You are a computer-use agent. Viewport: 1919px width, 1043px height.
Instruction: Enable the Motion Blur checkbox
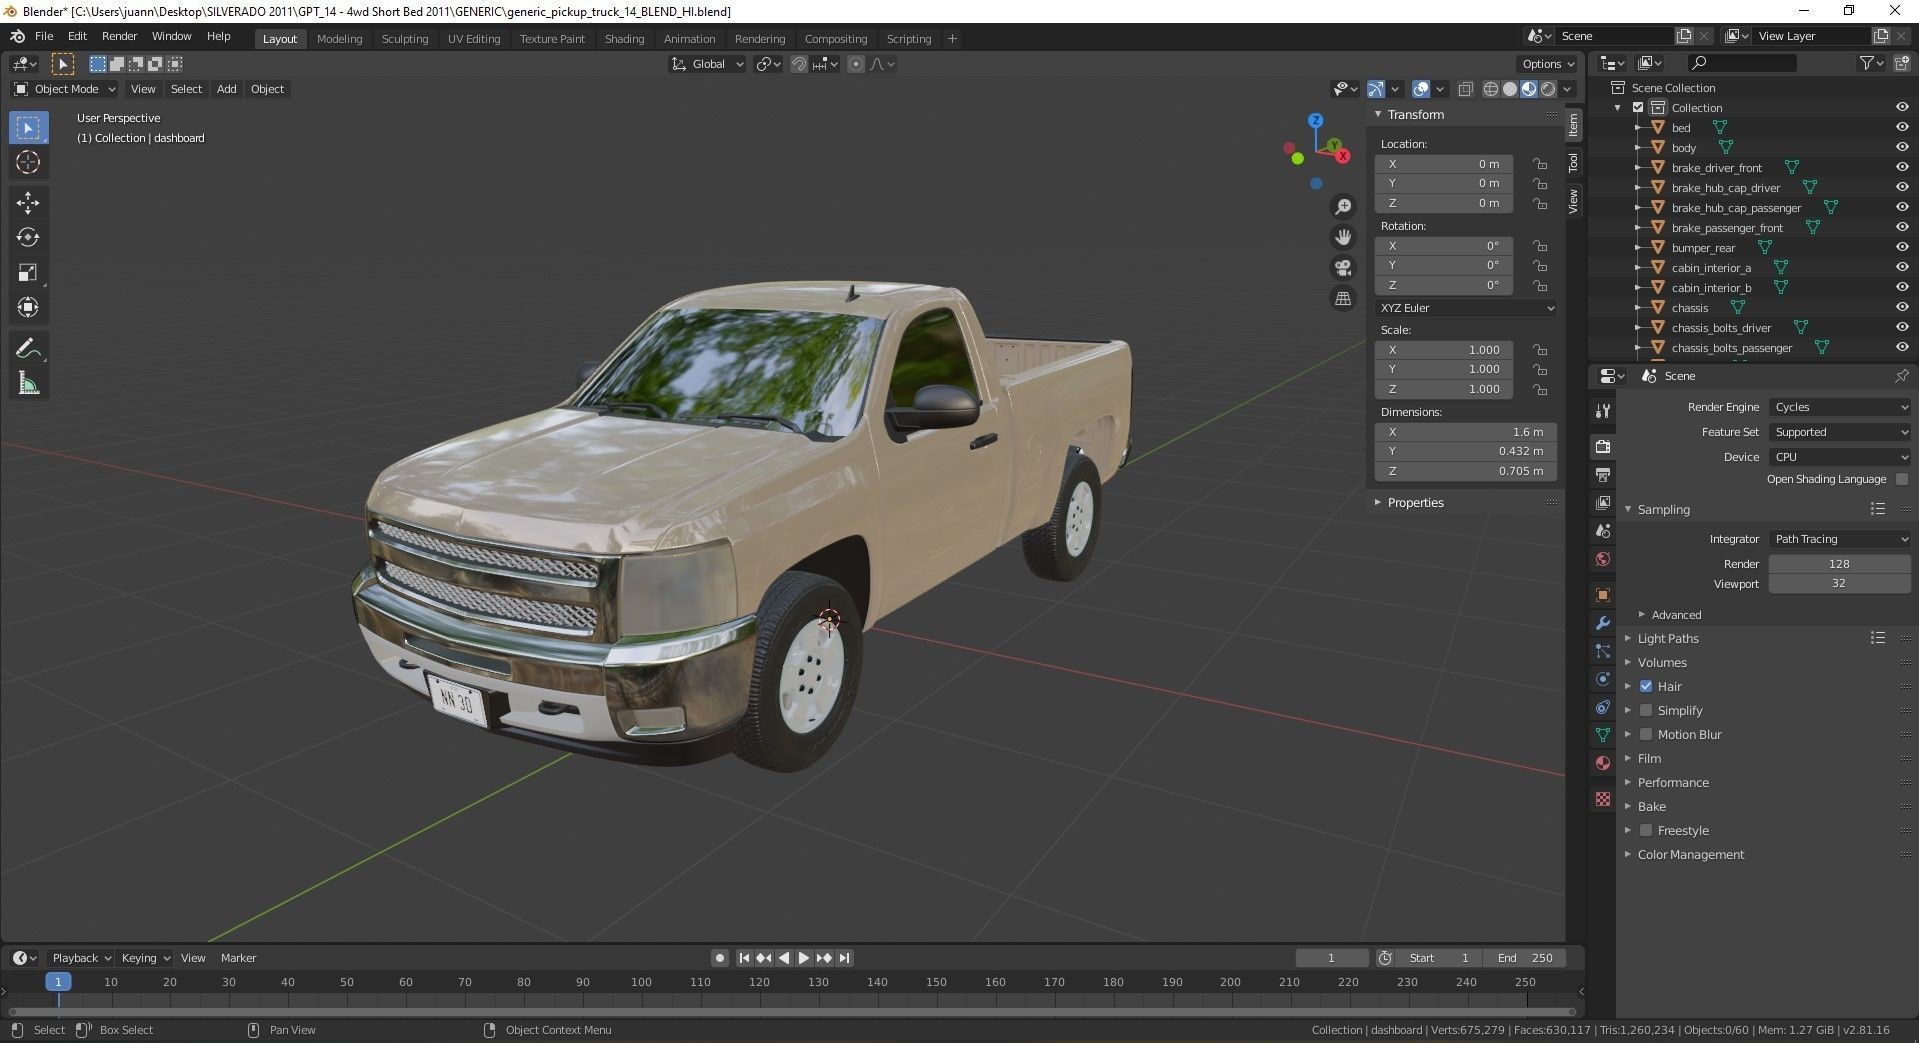(x=1646, y=734)
